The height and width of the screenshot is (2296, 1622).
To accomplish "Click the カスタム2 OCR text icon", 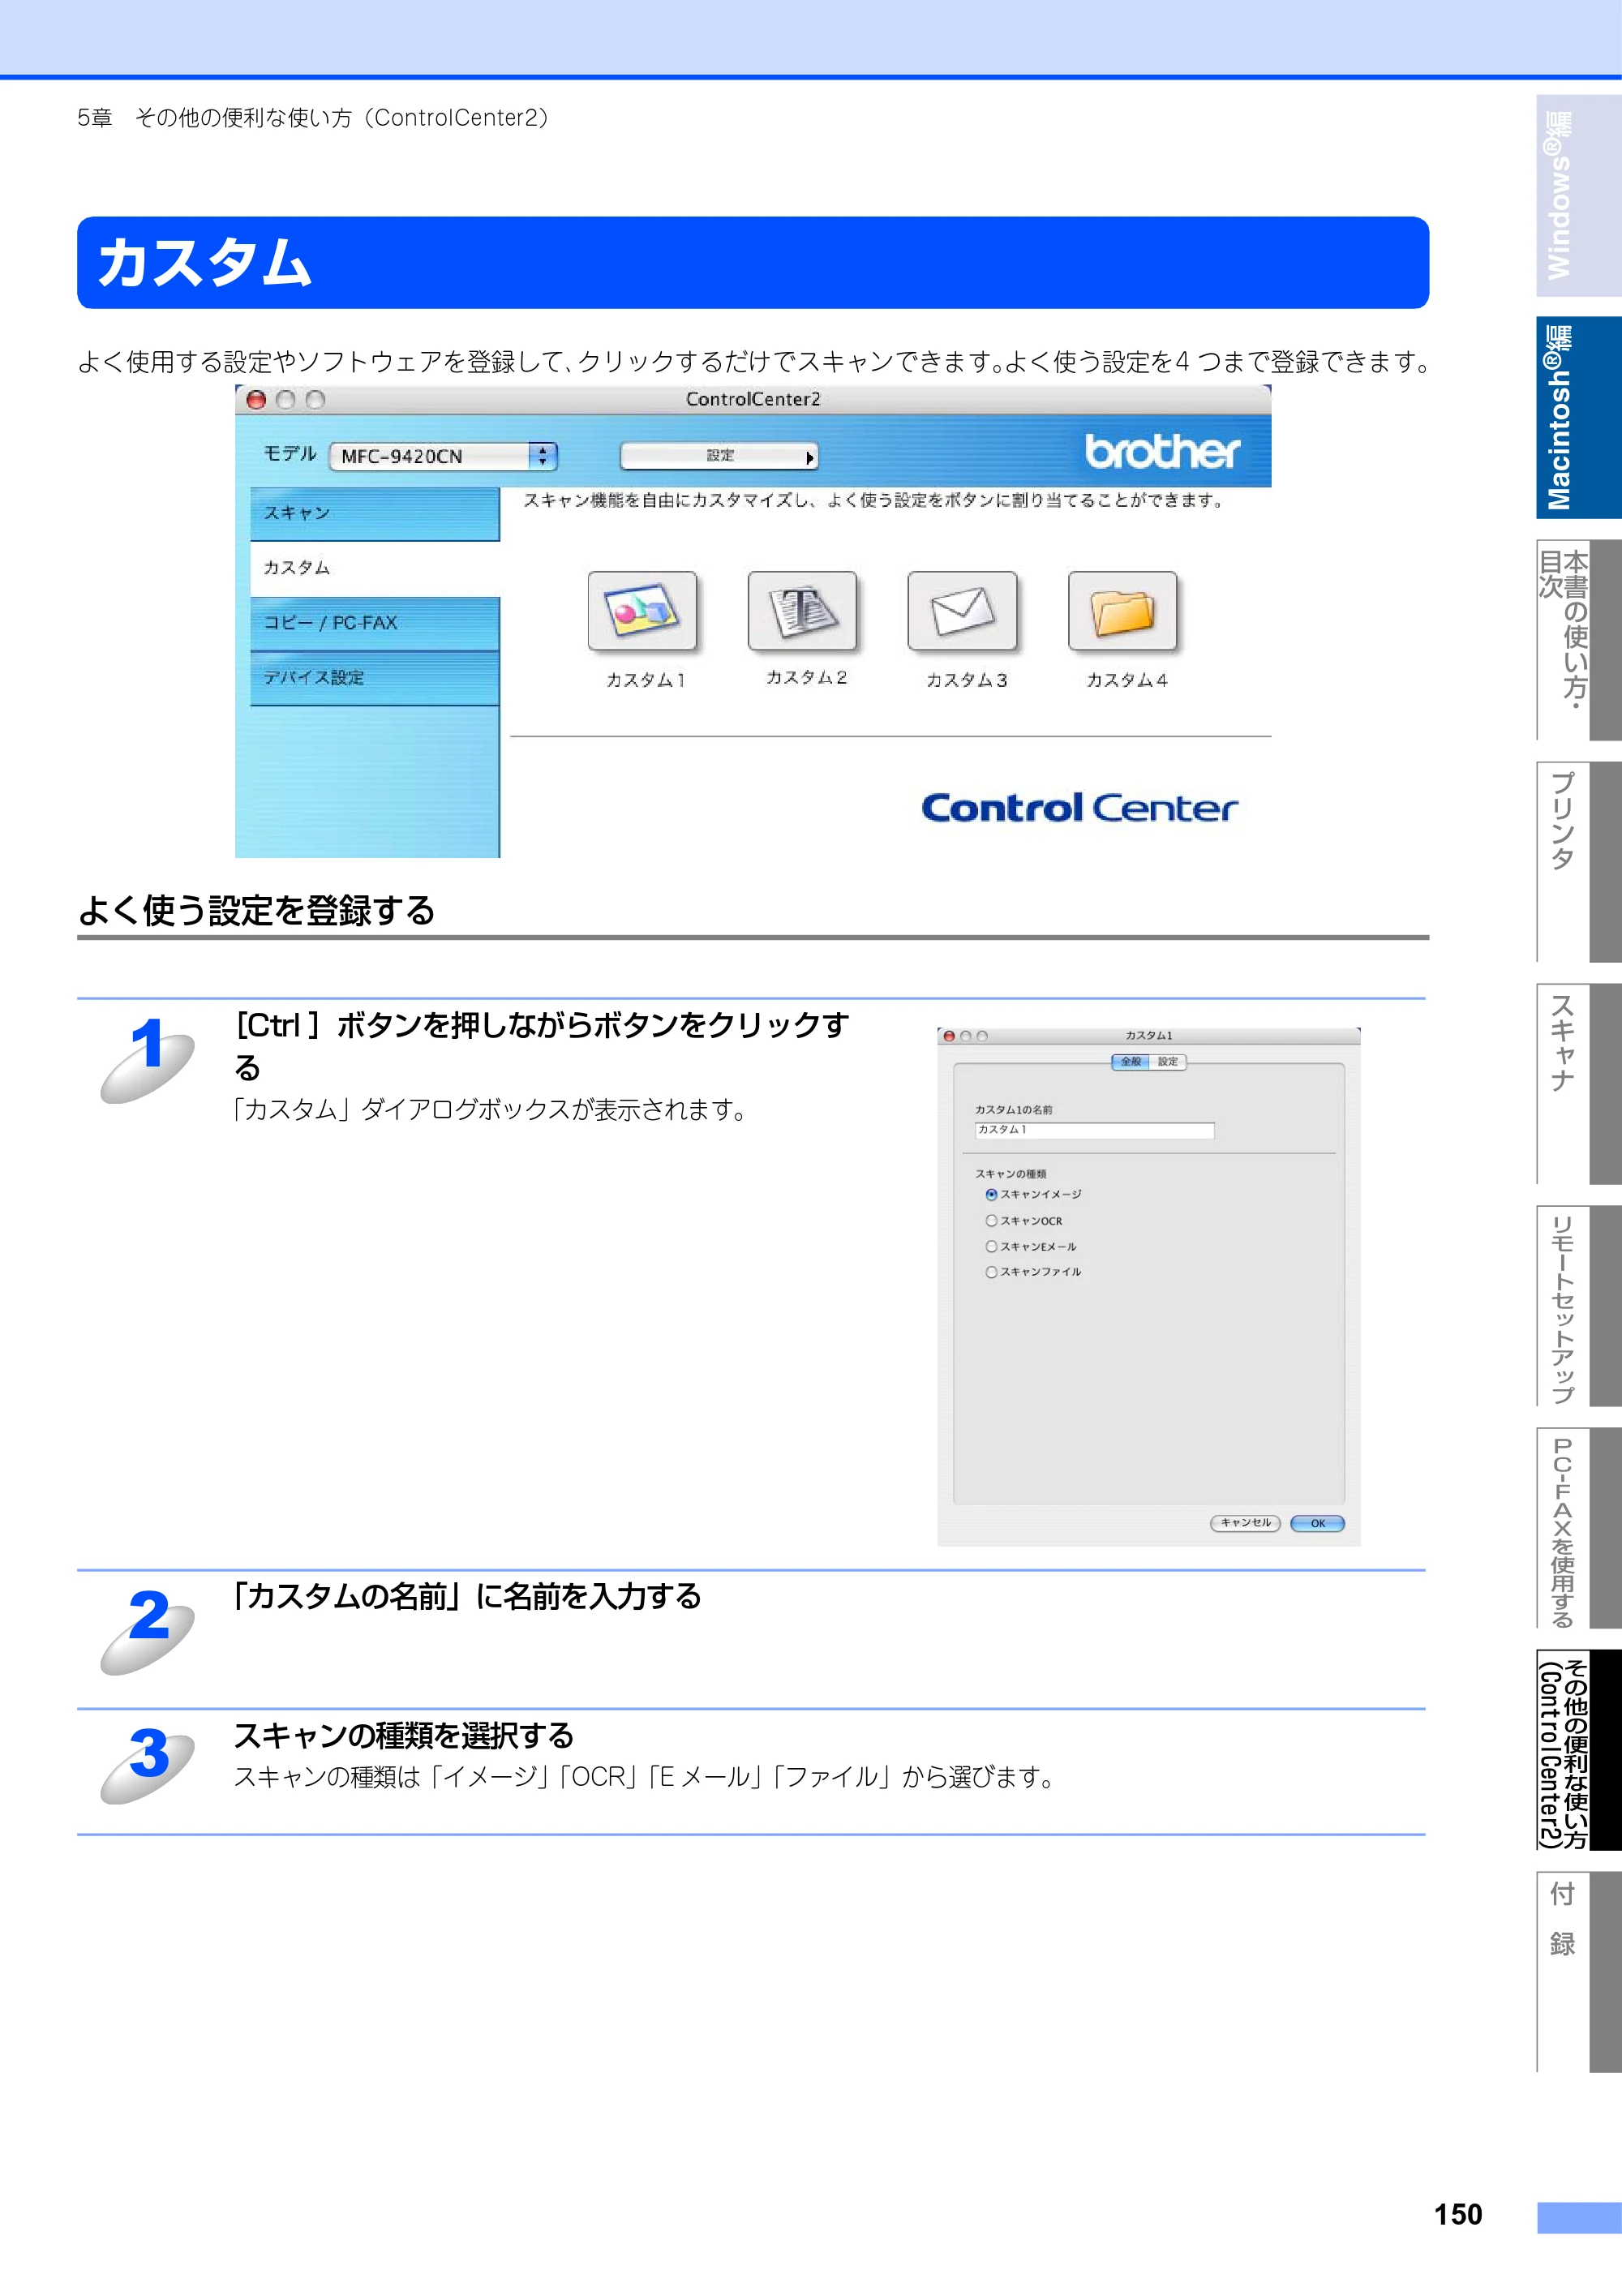I will tap(802, 611).
